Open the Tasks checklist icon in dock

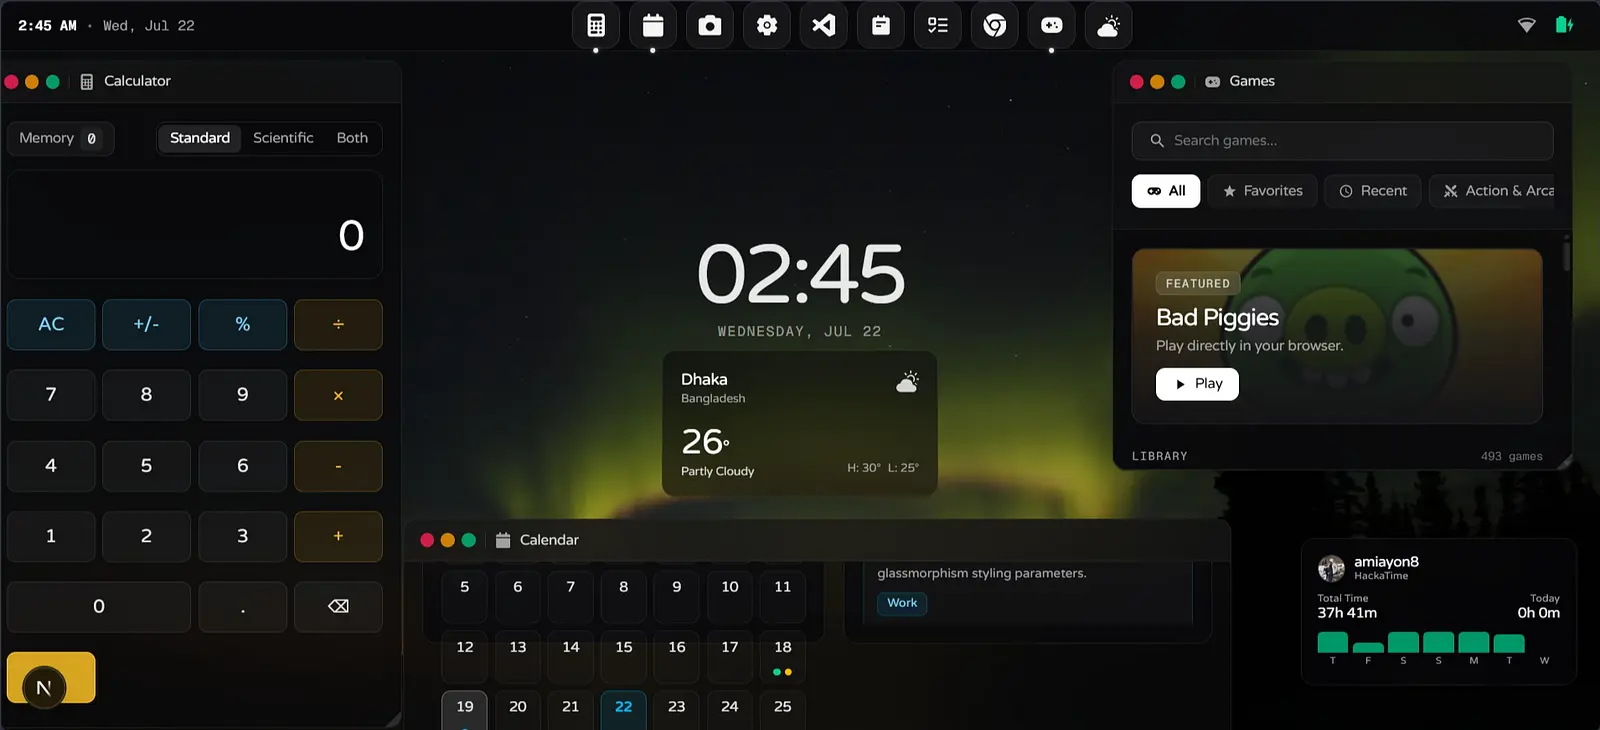point(938,25)
